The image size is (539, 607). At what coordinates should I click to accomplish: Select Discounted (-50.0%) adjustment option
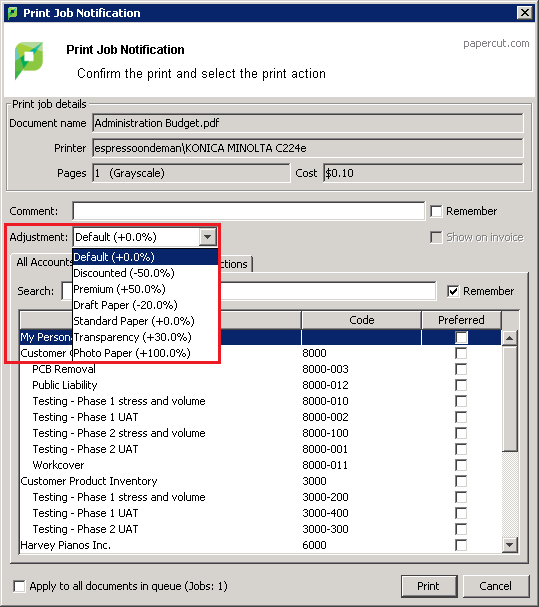coord(124,273)
